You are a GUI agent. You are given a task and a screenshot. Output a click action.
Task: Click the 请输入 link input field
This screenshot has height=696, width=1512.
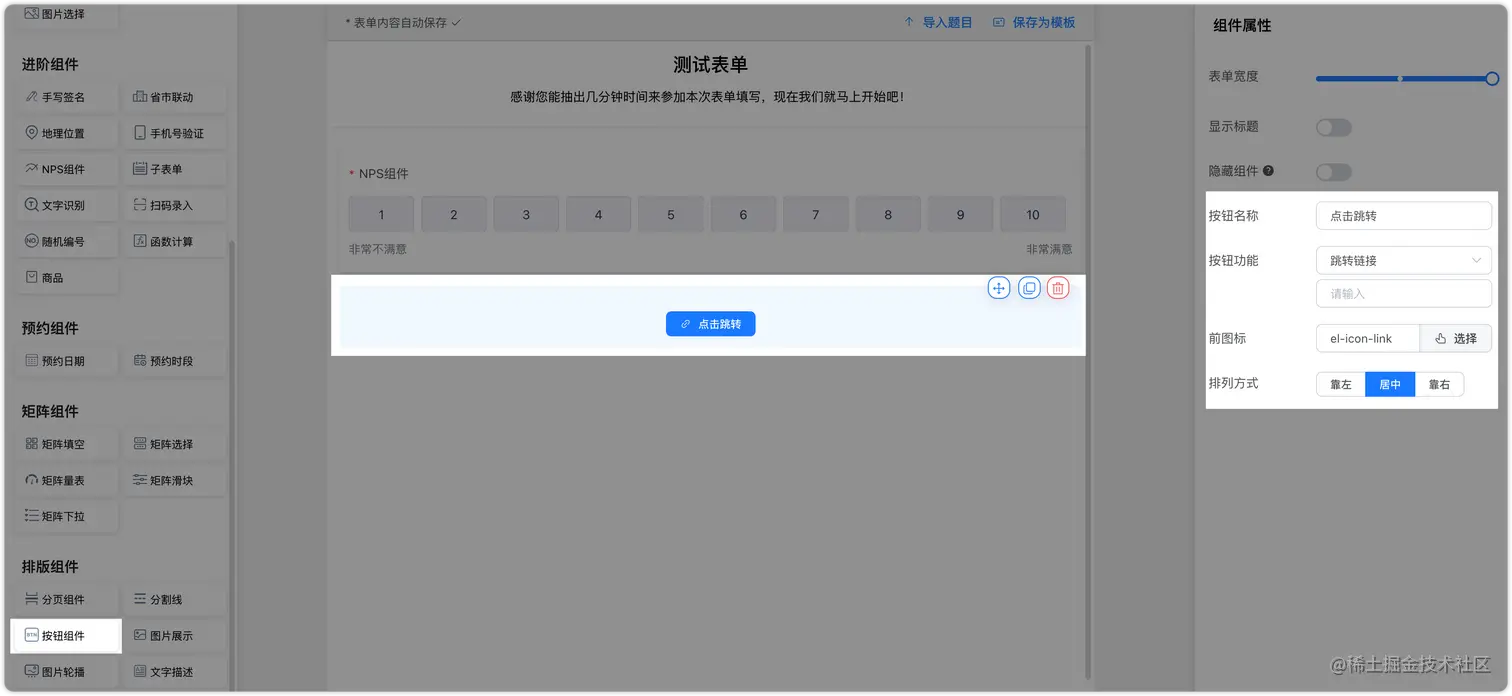(x=1404, y=293)
